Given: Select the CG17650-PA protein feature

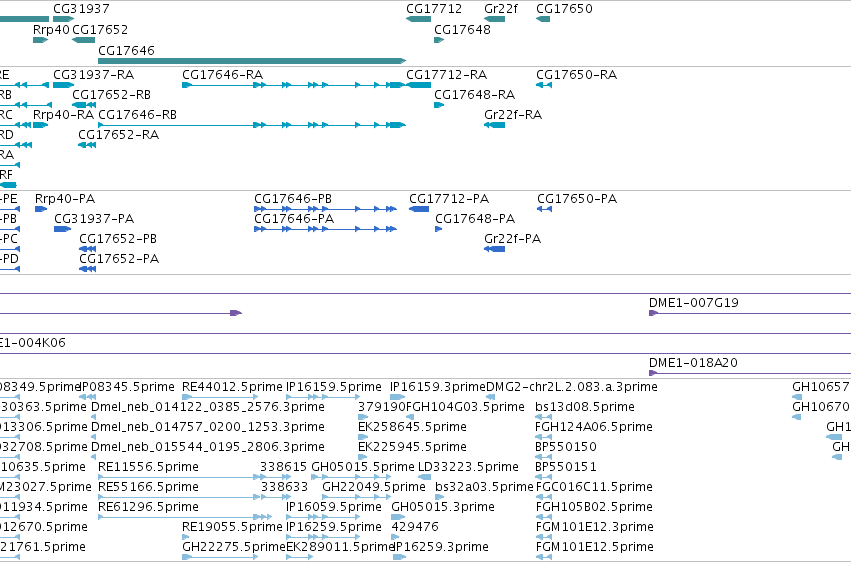Looking at the screenshot, I should 544,209.
